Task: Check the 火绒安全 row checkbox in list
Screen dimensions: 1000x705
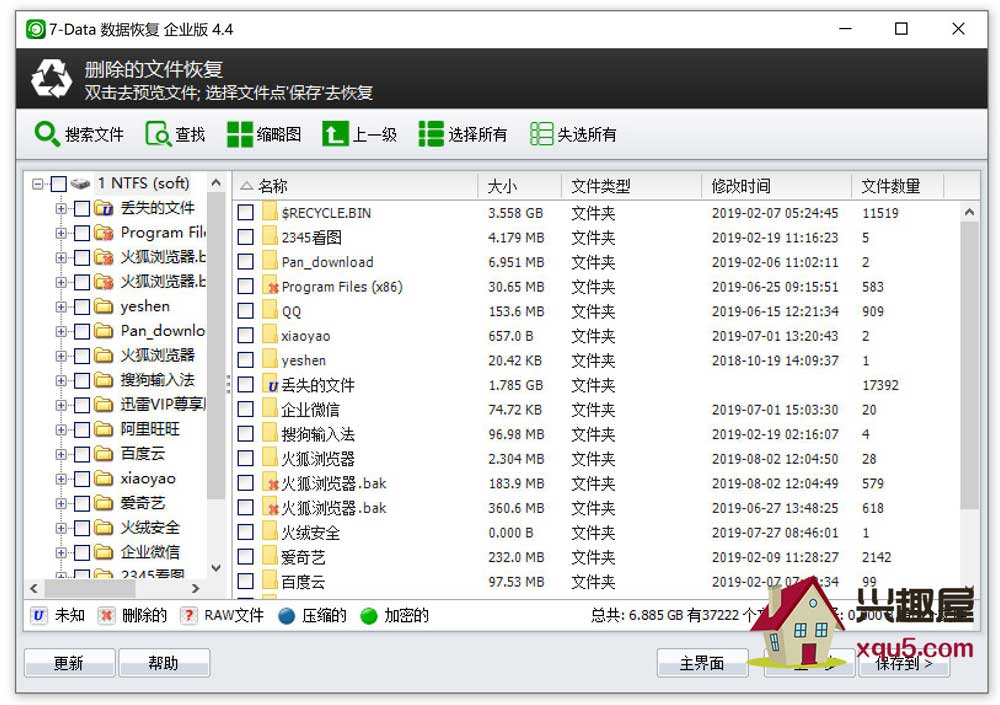Action: tap(246, 532)
